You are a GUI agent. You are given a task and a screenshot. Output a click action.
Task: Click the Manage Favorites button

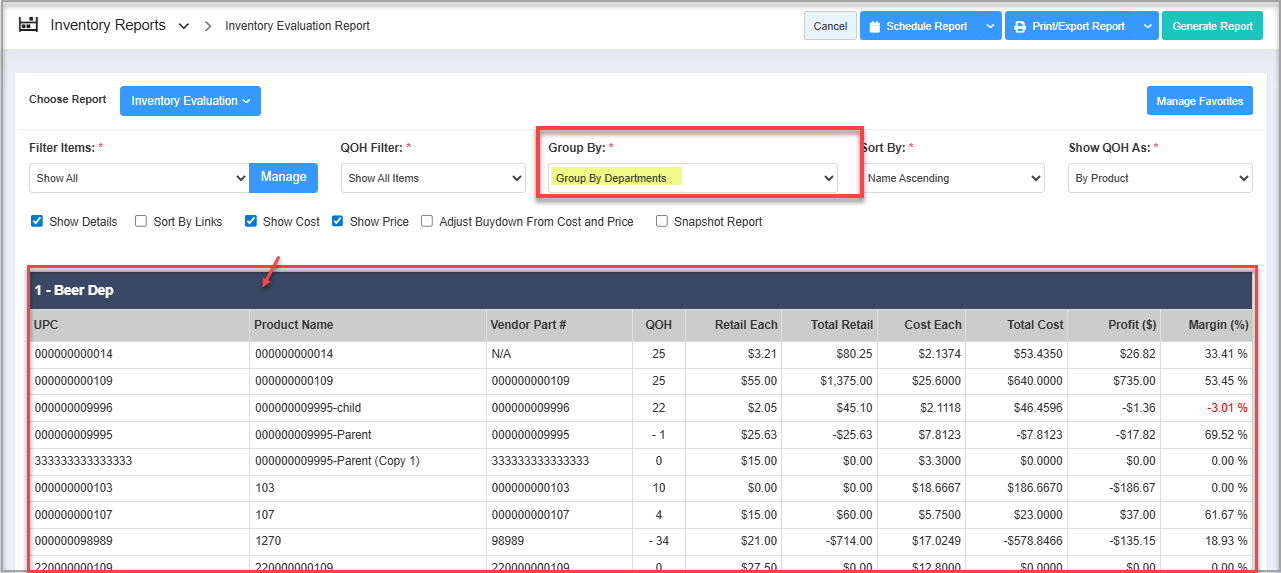[1199, 101]
